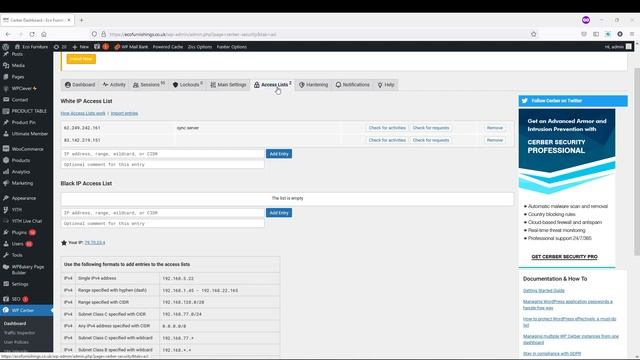This screenshot has width=640, height=360.
Task: Focus the Black list IP address input
Action: tap(162, 213)
